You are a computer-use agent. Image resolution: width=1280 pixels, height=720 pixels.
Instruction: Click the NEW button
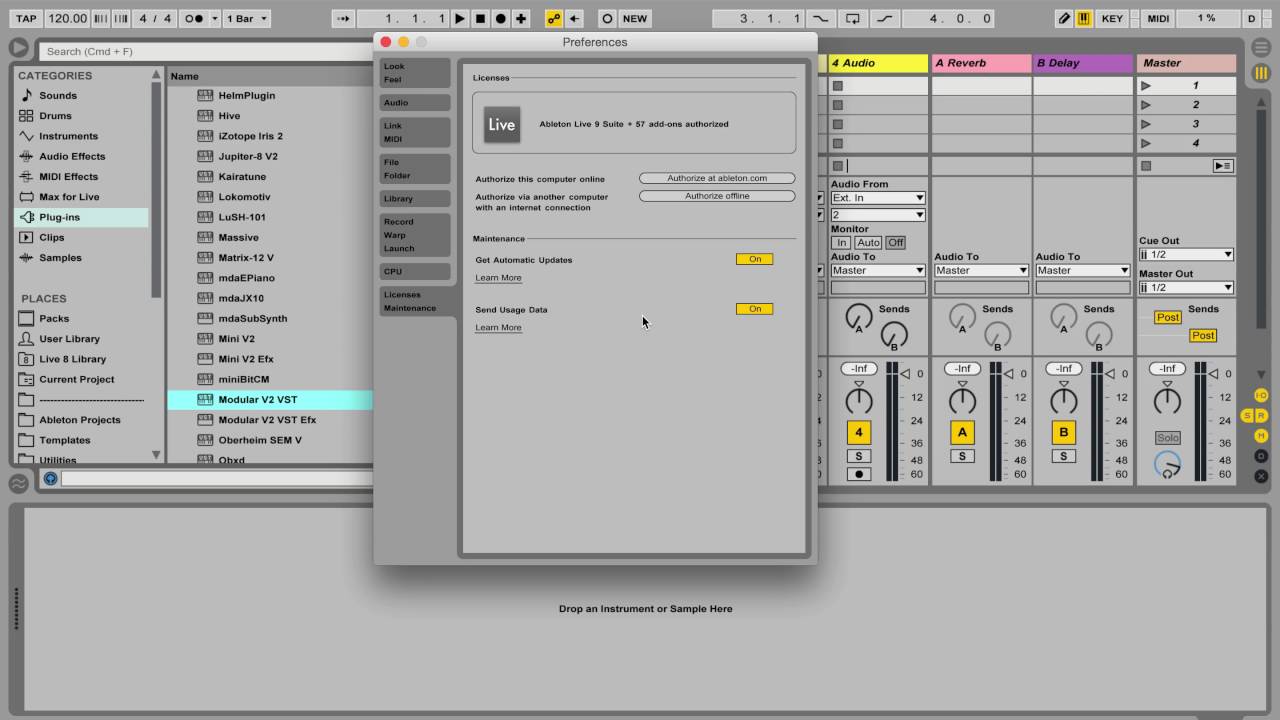[x=635, y=18]
